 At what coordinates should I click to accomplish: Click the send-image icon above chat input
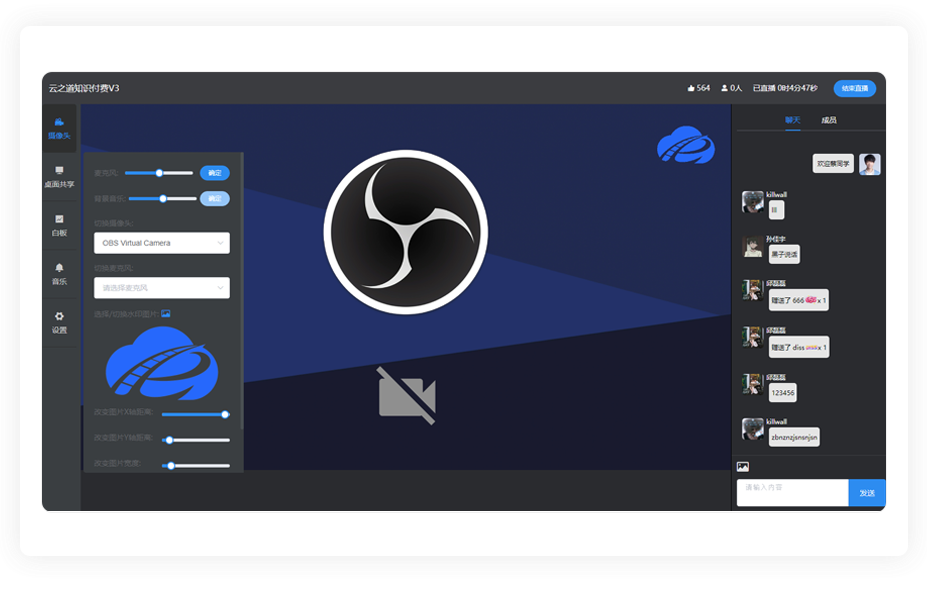point(743,467)
